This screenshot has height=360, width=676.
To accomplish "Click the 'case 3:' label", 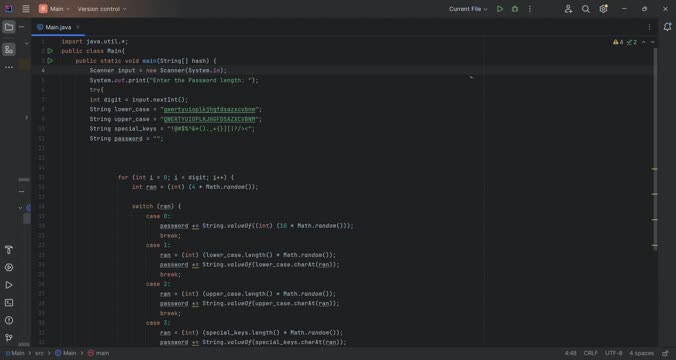I will (x=158, y=323).
